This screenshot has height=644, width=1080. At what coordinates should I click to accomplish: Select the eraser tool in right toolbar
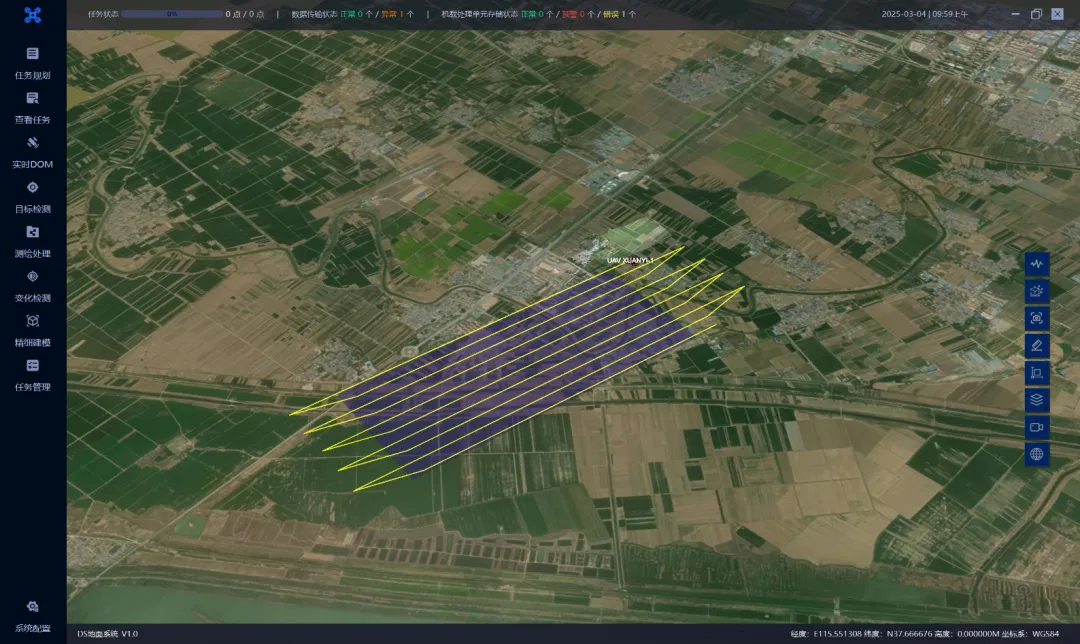click(x=1036, y=345)
